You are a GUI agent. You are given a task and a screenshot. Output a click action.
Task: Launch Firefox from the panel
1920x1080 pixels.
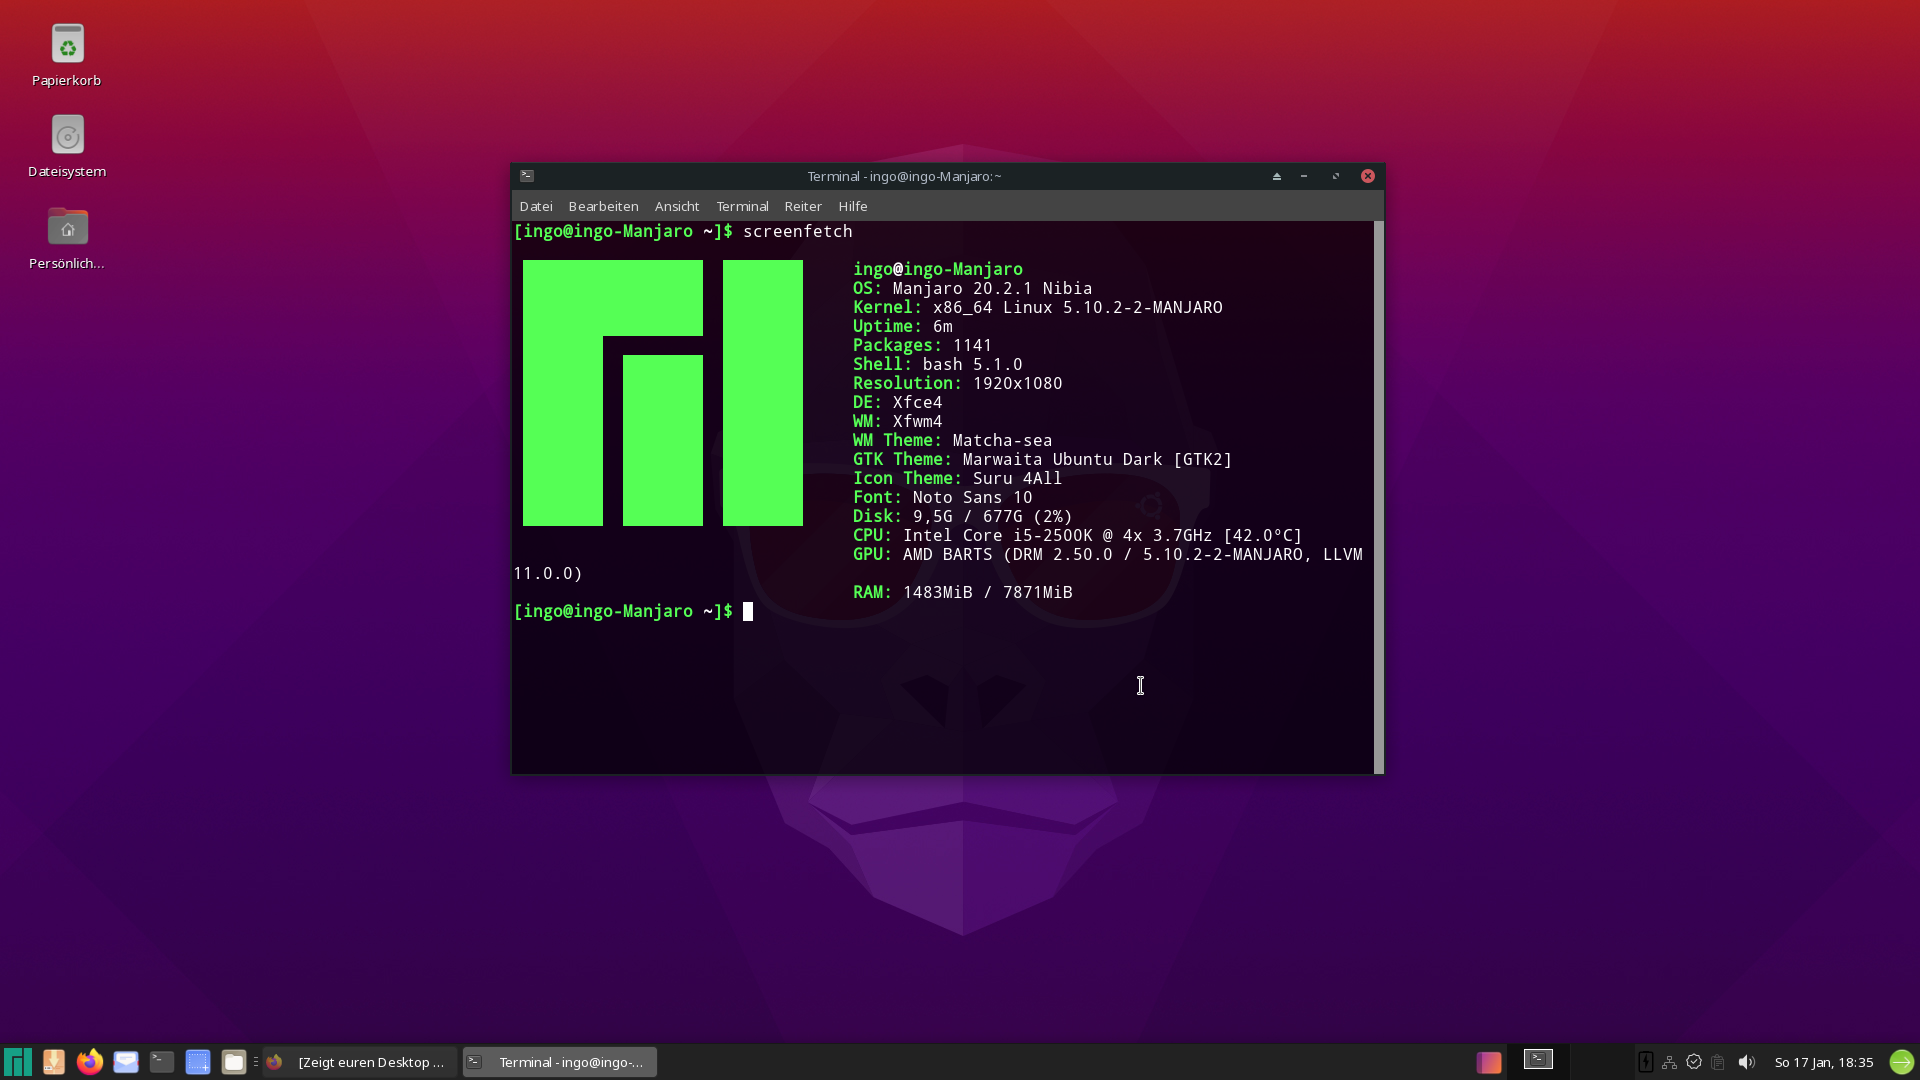tap(90, 1062)
